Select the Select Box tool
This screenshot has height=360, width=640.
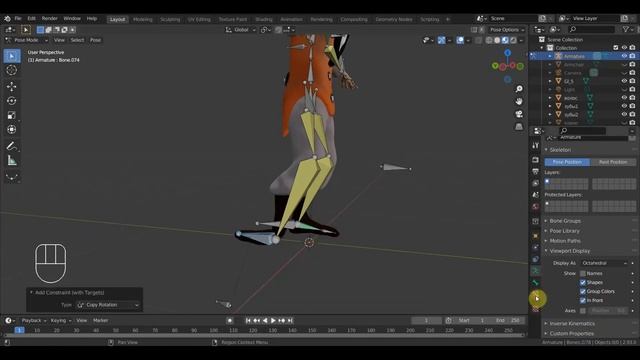(x=12, y=56)
